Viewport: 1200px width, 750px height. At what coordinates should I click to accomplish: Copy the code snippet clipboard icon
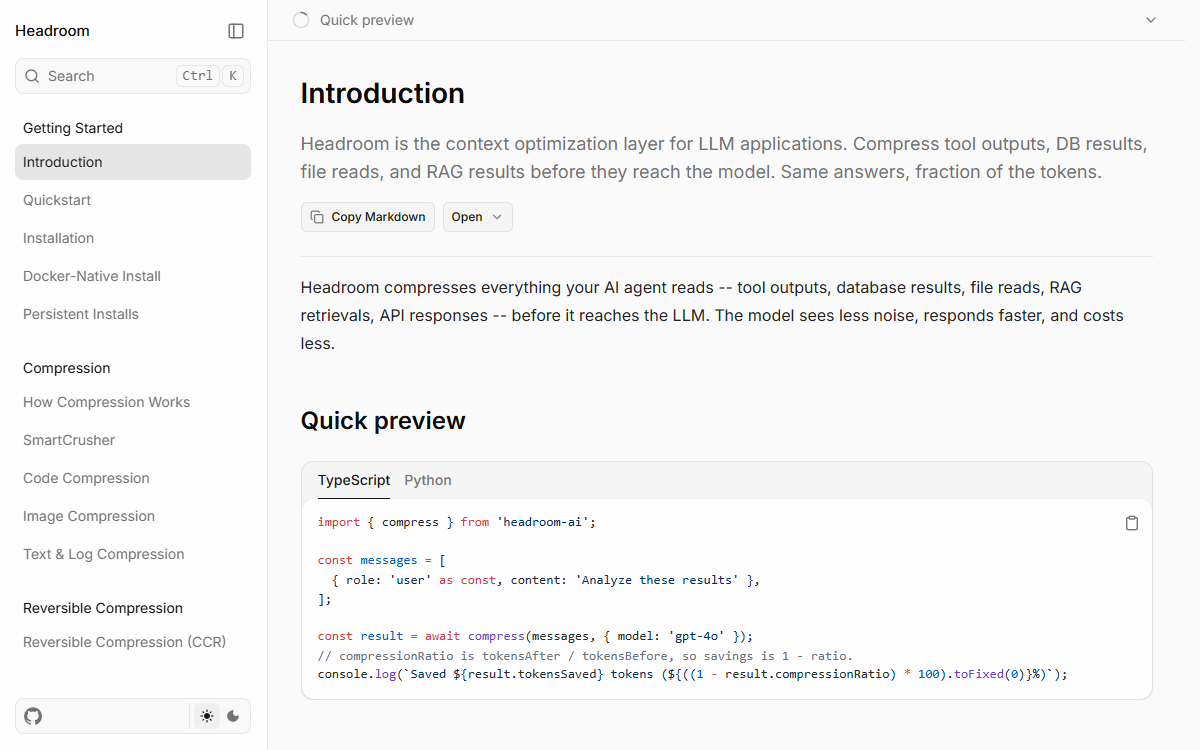1132,523
